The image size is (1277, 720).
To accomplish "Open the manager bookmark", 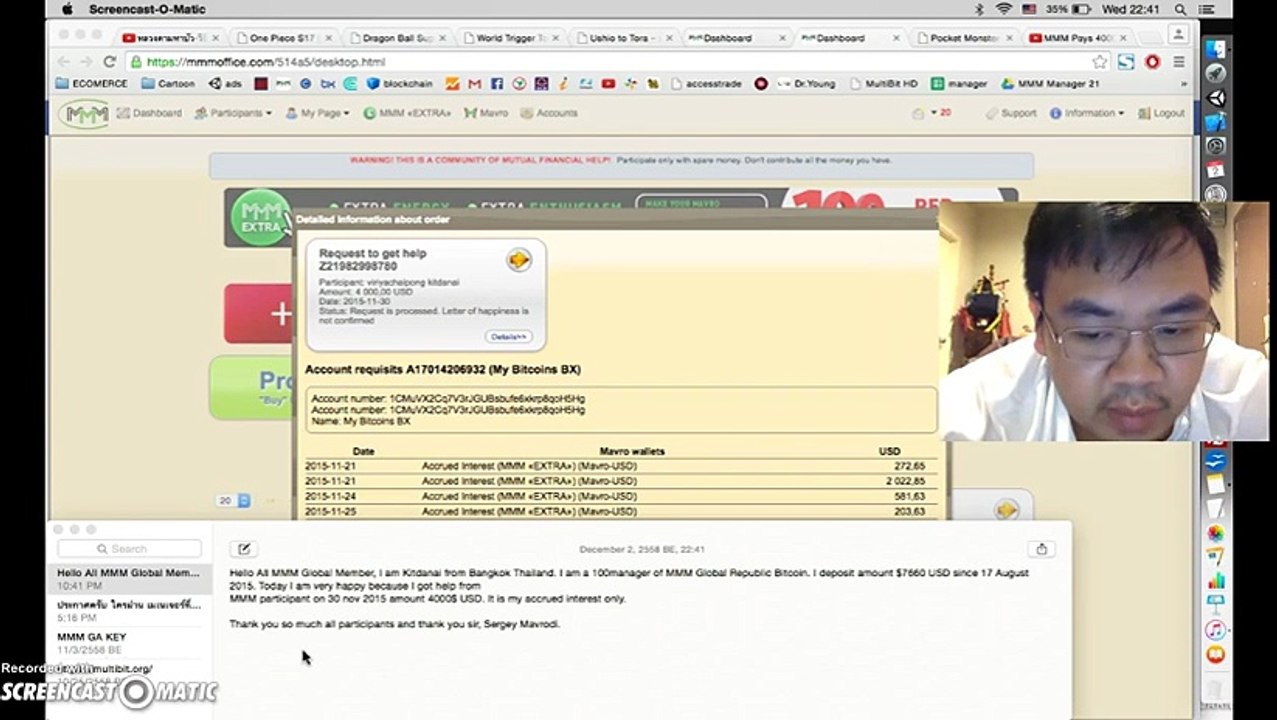I will (x=959, y=84).
